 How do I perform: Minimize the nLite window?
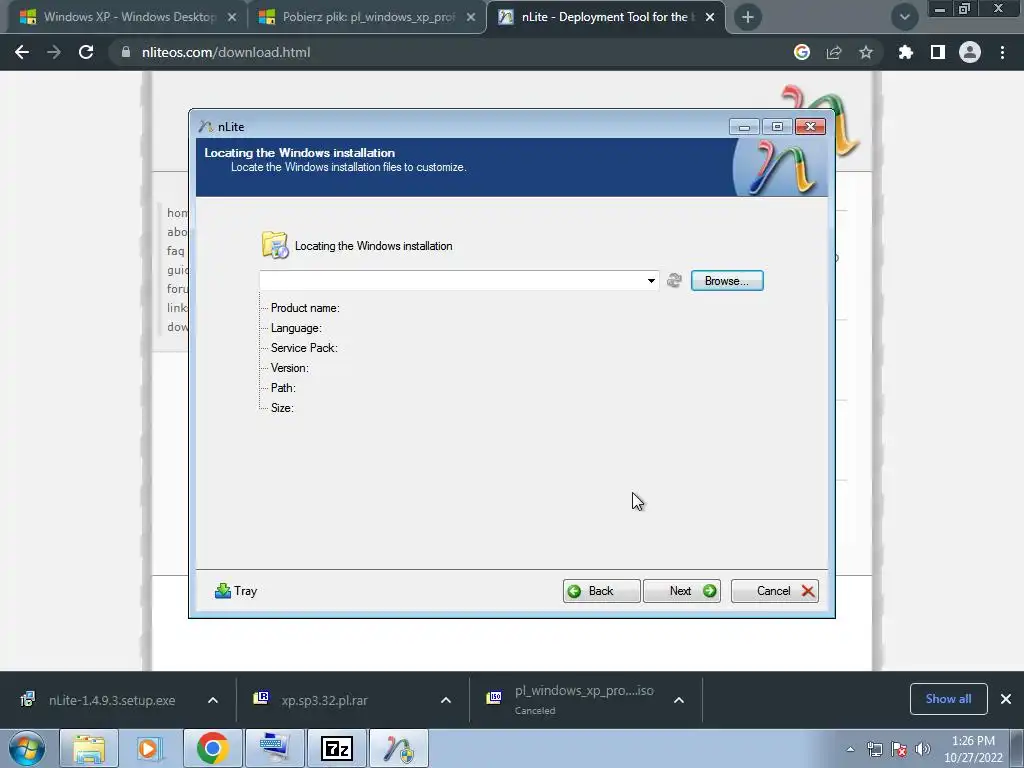tap(744, 127)
